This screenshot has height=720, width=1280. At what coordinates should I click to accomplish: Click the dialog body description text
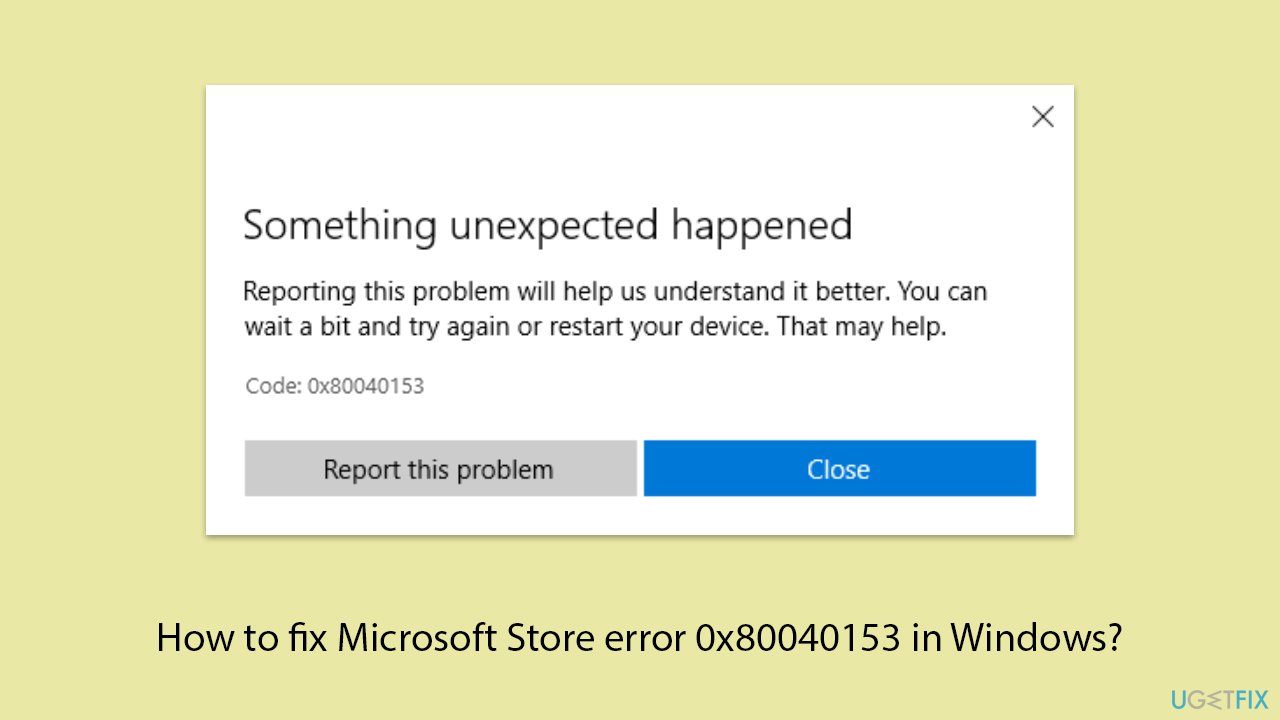(x=615, y=308)
